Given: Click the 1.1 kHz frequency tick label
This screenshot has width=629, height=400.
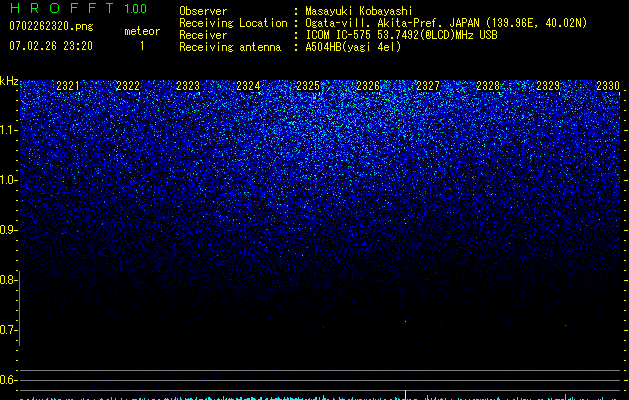Looking at the screenshot, I should point(8,130).
